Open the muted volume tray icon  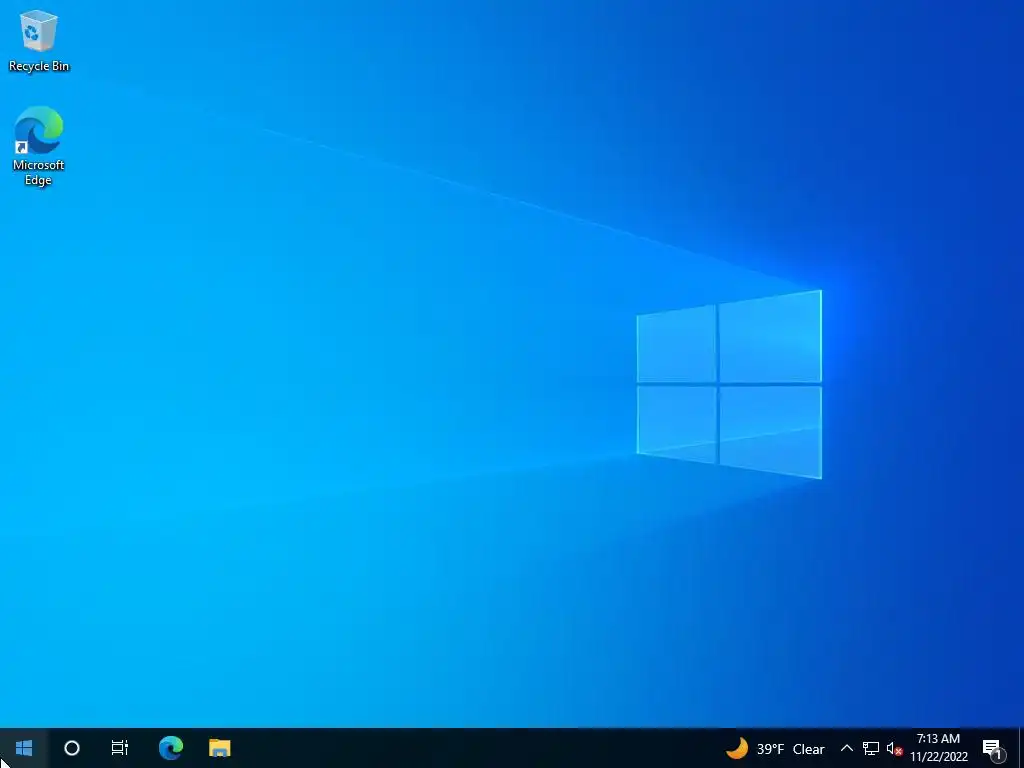point(894,749)
